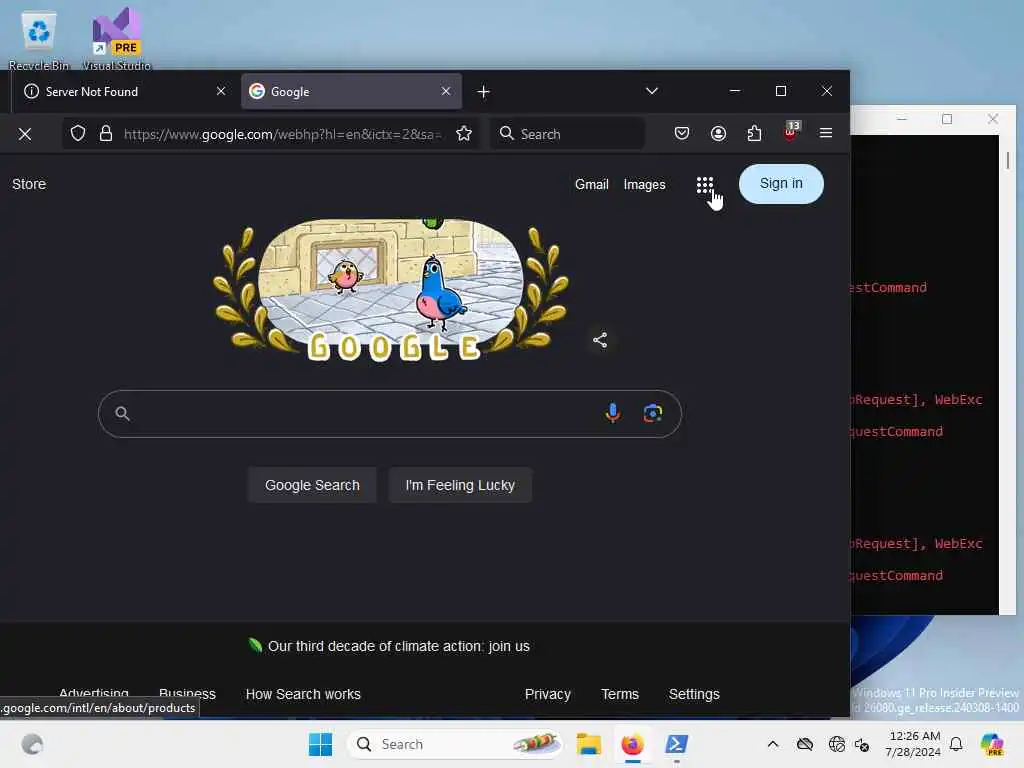Open the Terms footer link
Image resolution: width=1024 pixels, height=768 pixels.
coord(620,694)
